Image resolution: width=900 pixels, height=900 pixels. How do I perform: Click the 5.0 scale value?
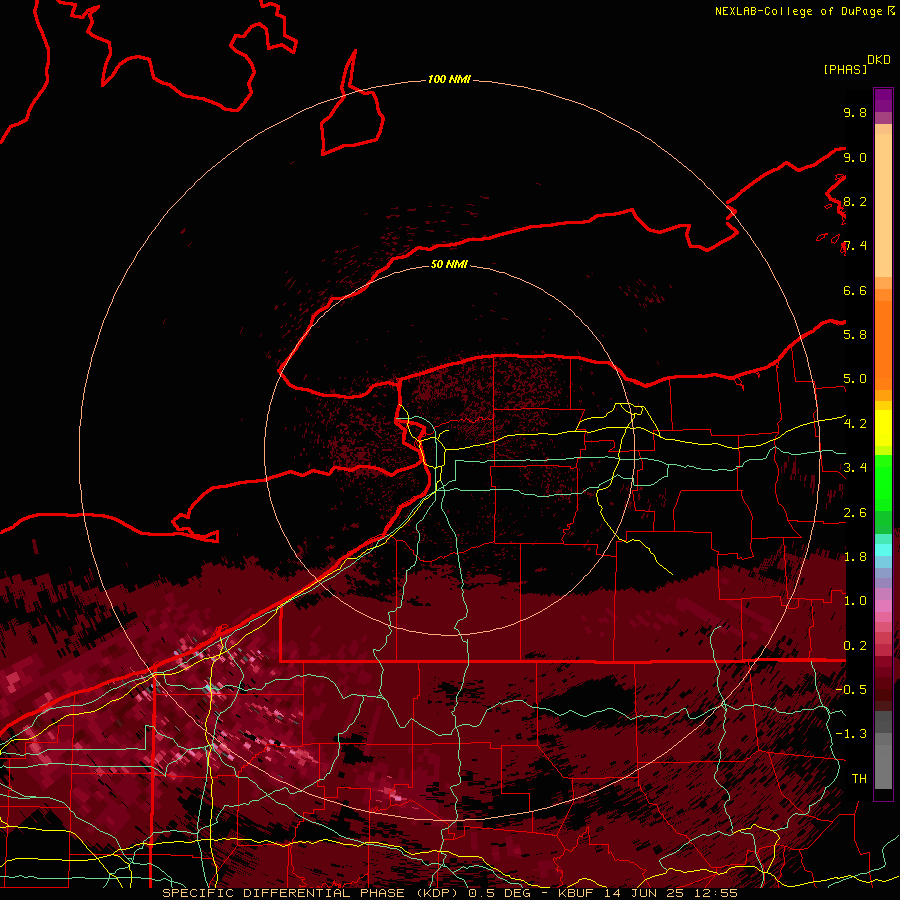tap(855, 379)
